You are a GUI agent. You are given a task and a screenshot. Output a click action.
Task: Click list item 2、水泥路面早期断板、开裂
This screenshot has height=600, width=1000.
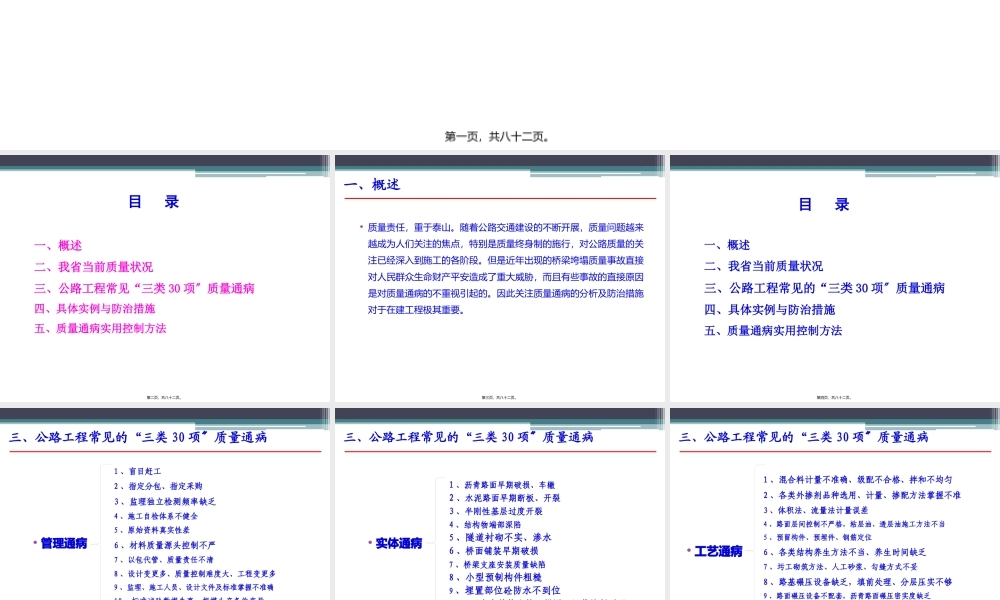click(x=504, y=498)
